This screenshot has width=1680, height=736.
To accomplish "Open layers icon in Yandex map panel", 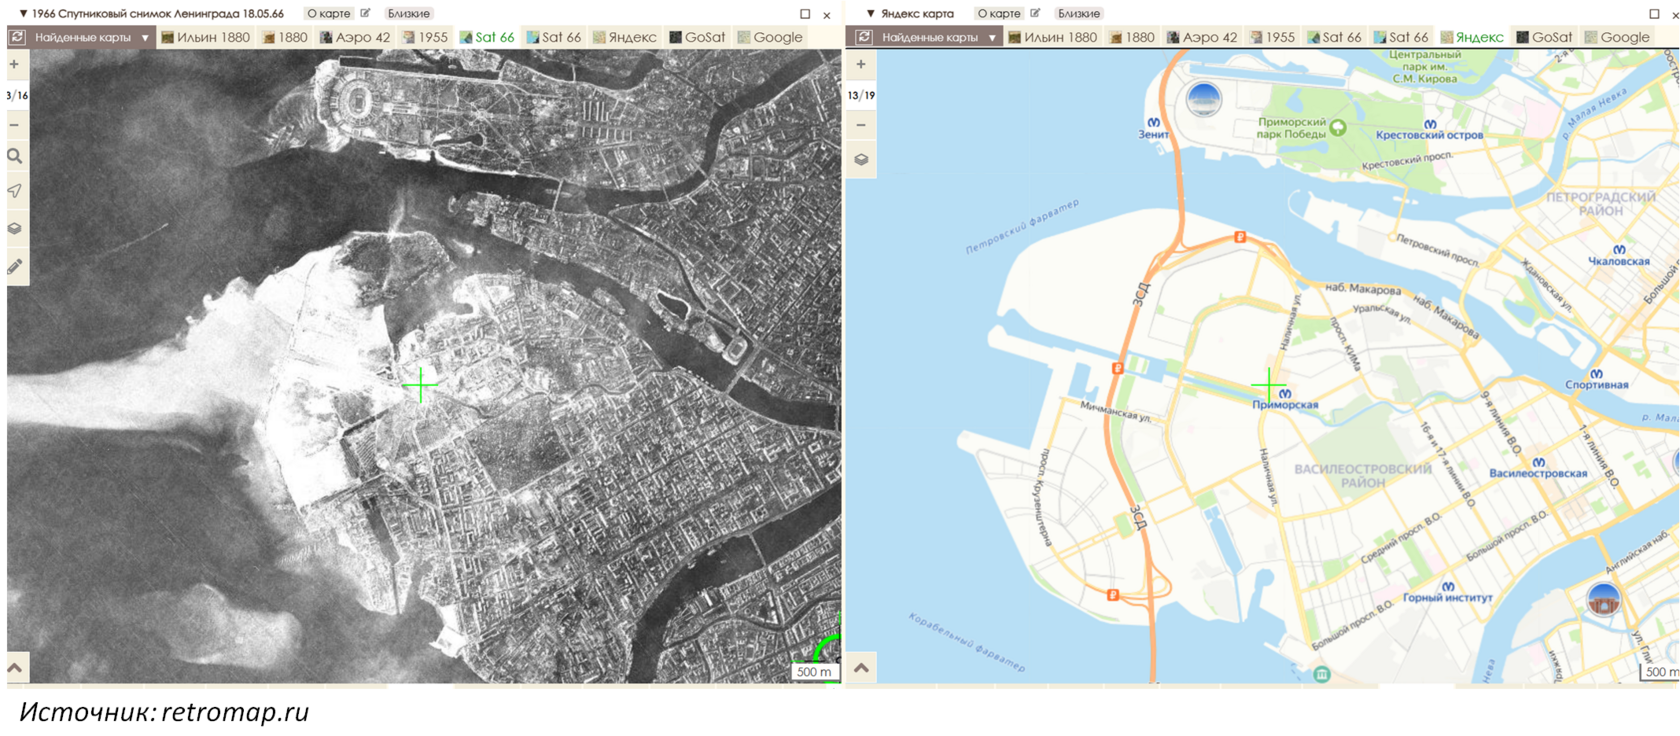I will (861, 160).
